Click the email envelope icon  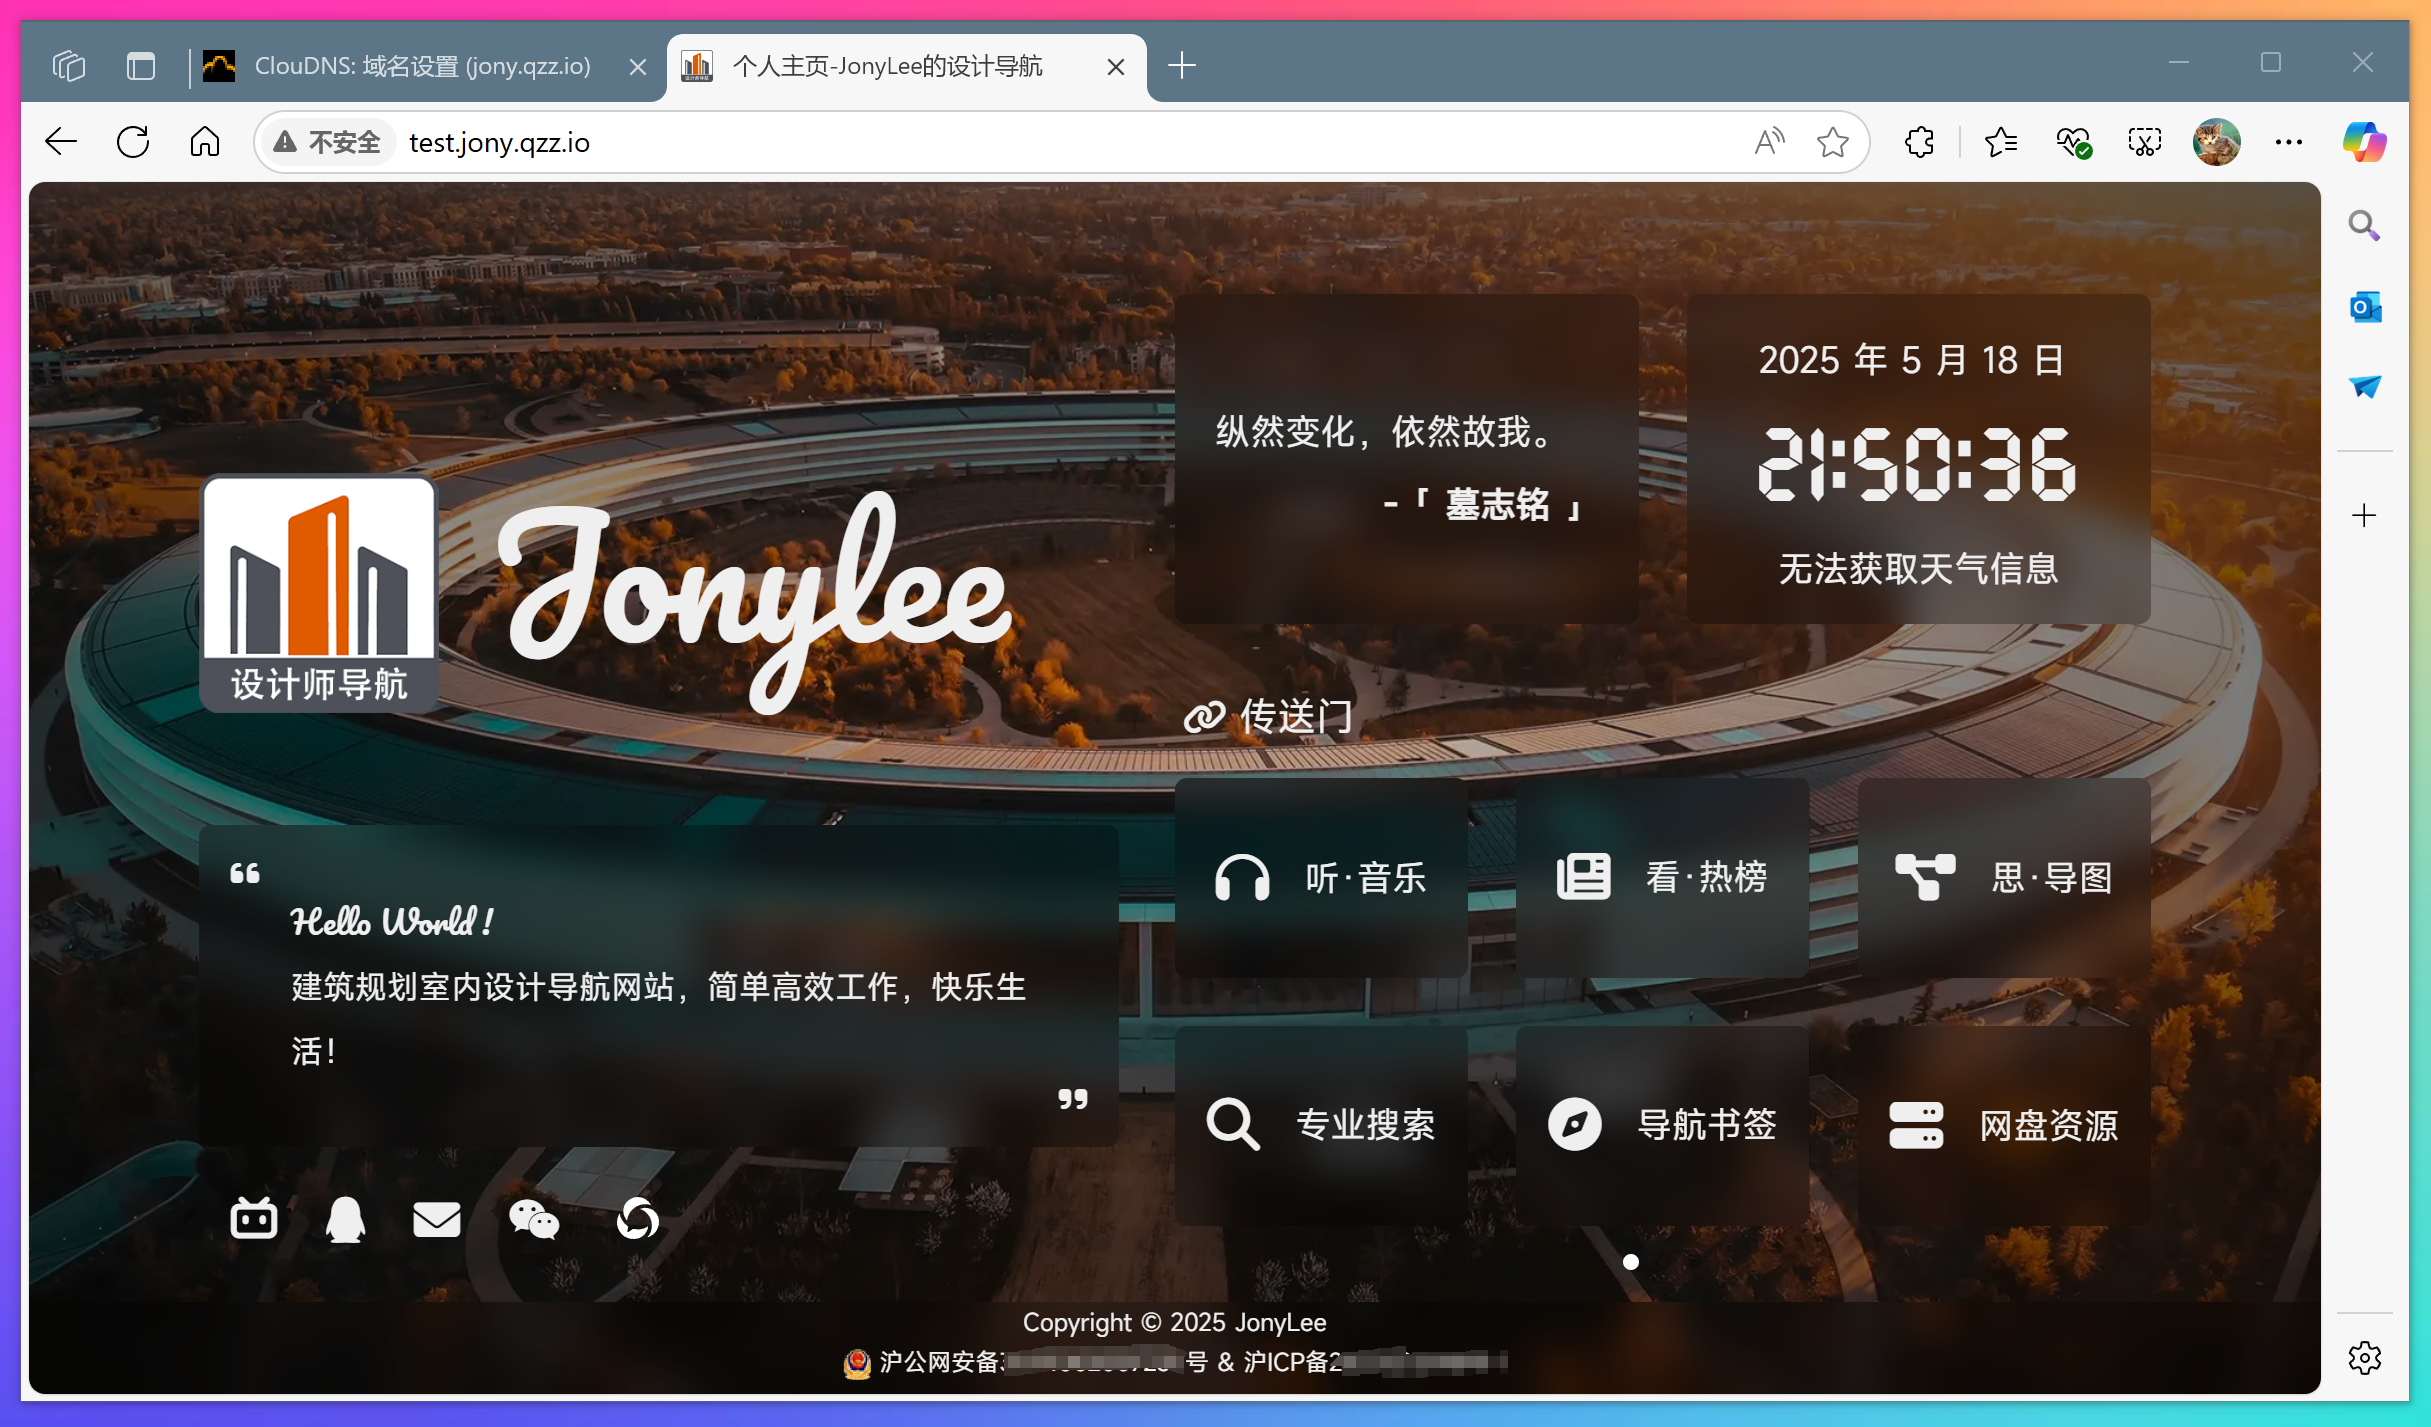pyautogui.click(x=436, y=1219)
